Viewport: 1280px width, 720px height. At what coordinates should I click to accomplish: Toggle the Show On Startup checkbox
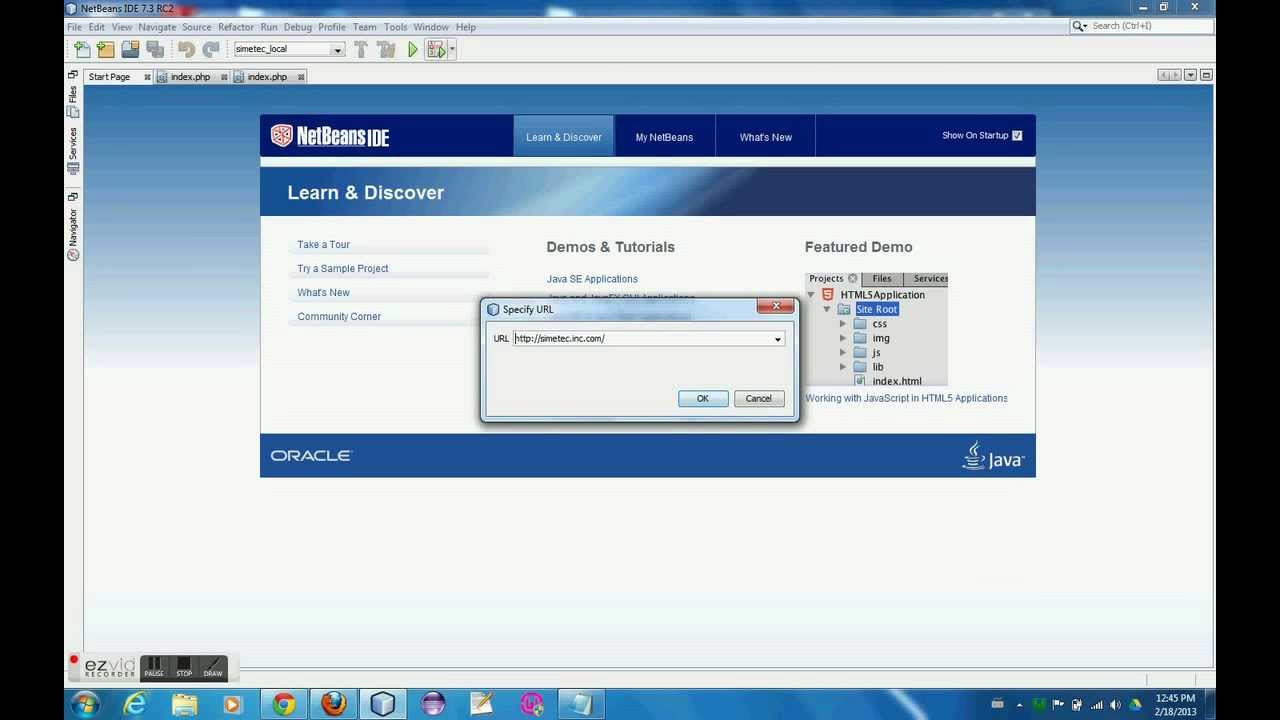(x=1017, y=136)
